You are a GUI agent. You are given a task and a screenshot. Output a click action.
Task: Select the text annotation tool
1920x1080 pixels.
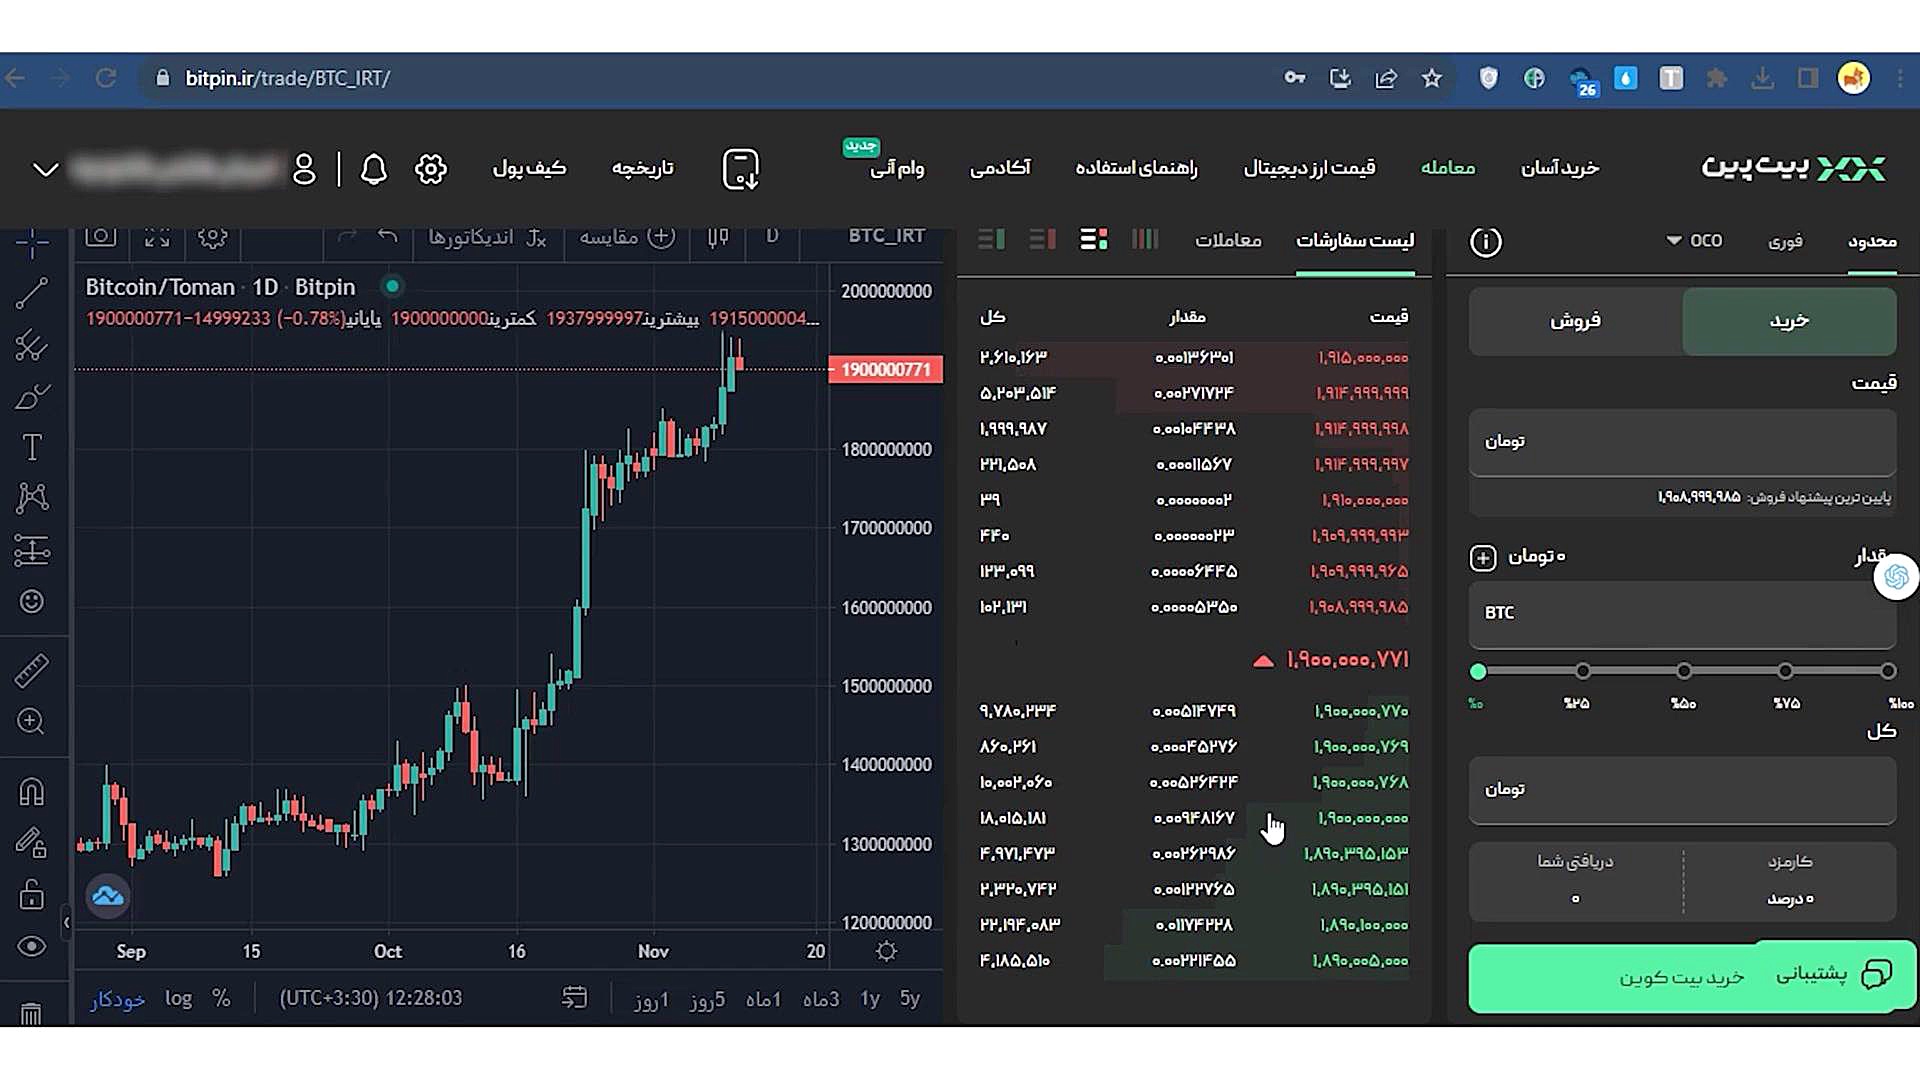[32, 447]
